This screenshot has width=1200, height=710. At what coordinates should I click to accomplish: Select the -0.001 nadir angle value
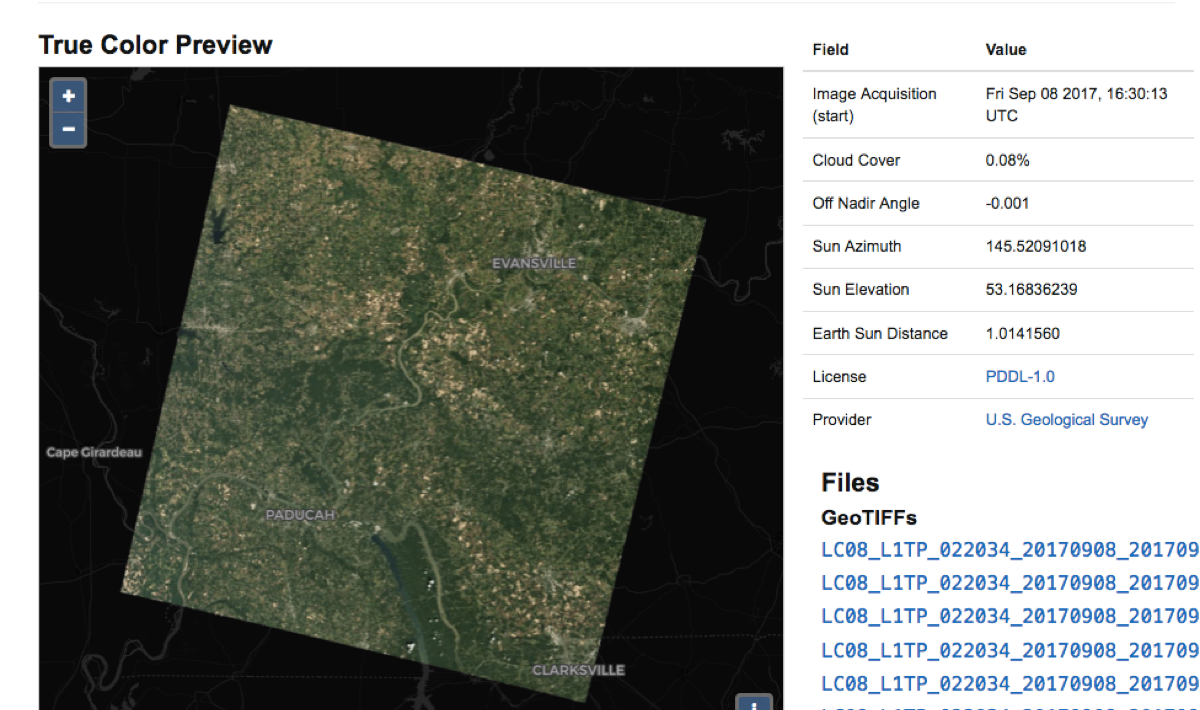click(x=1008, y=204)
